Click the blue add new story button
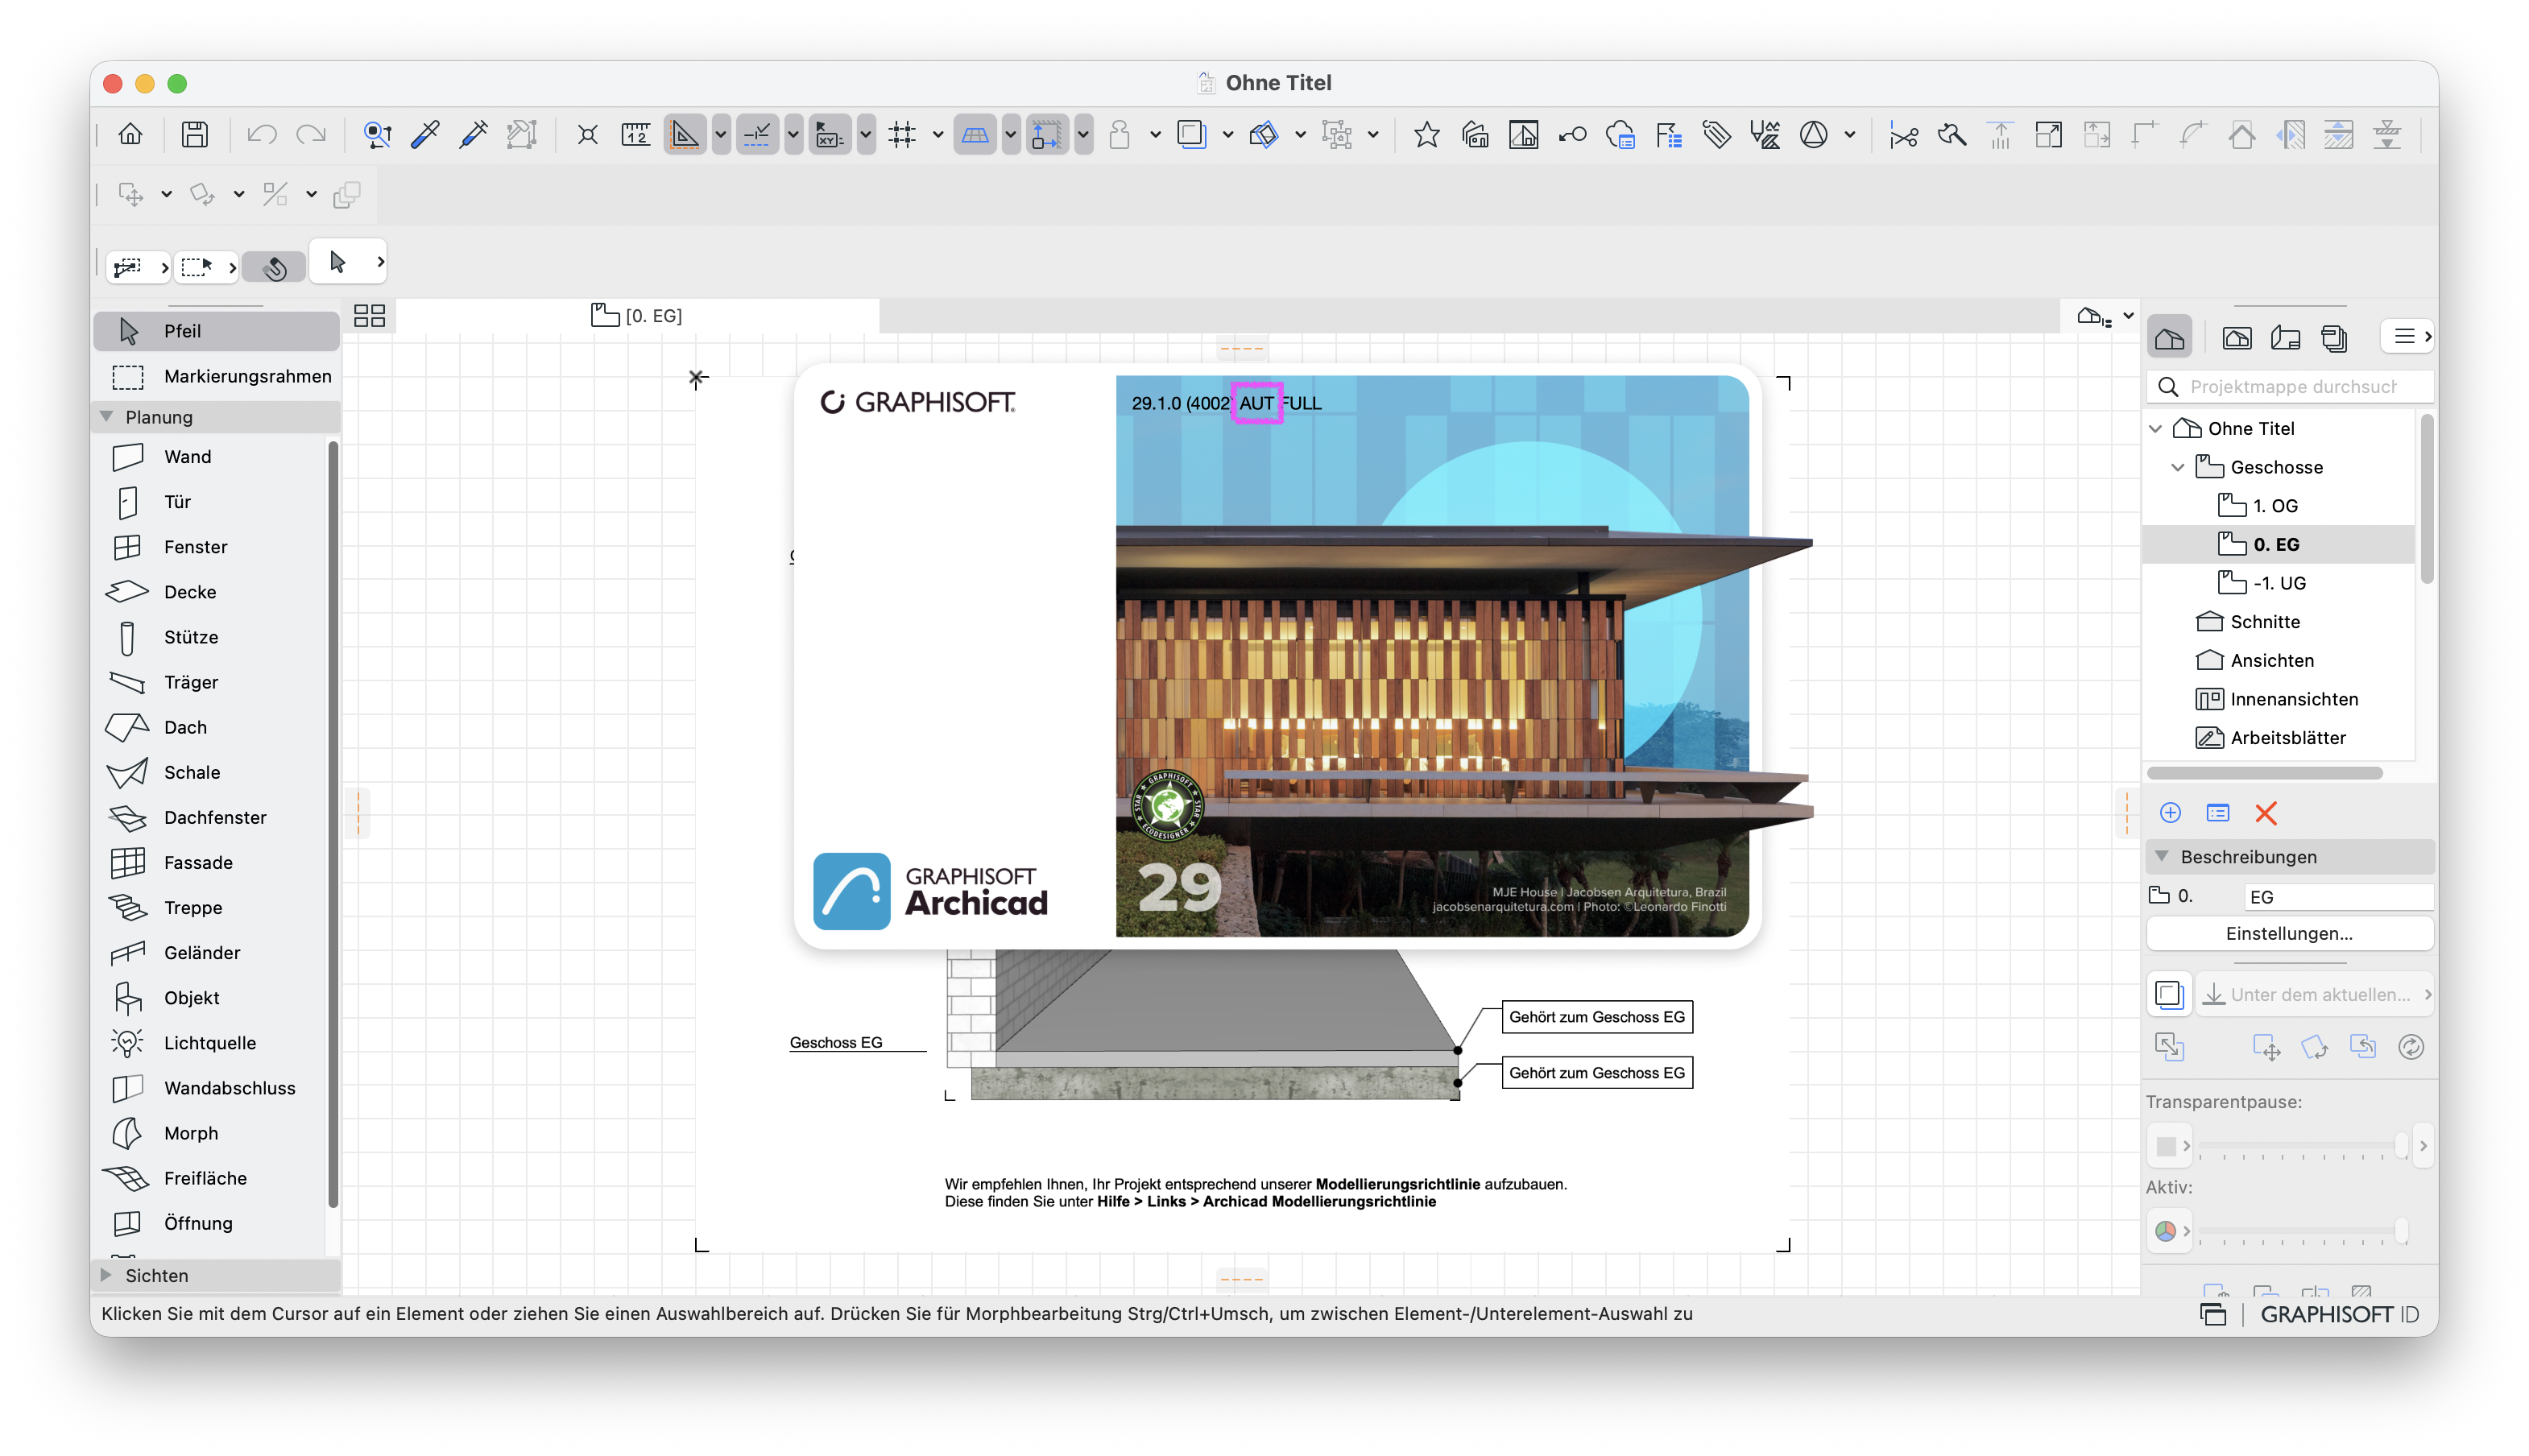Image resolution: width=2529 pixels, height=1456 pixels. point(2170,812)
